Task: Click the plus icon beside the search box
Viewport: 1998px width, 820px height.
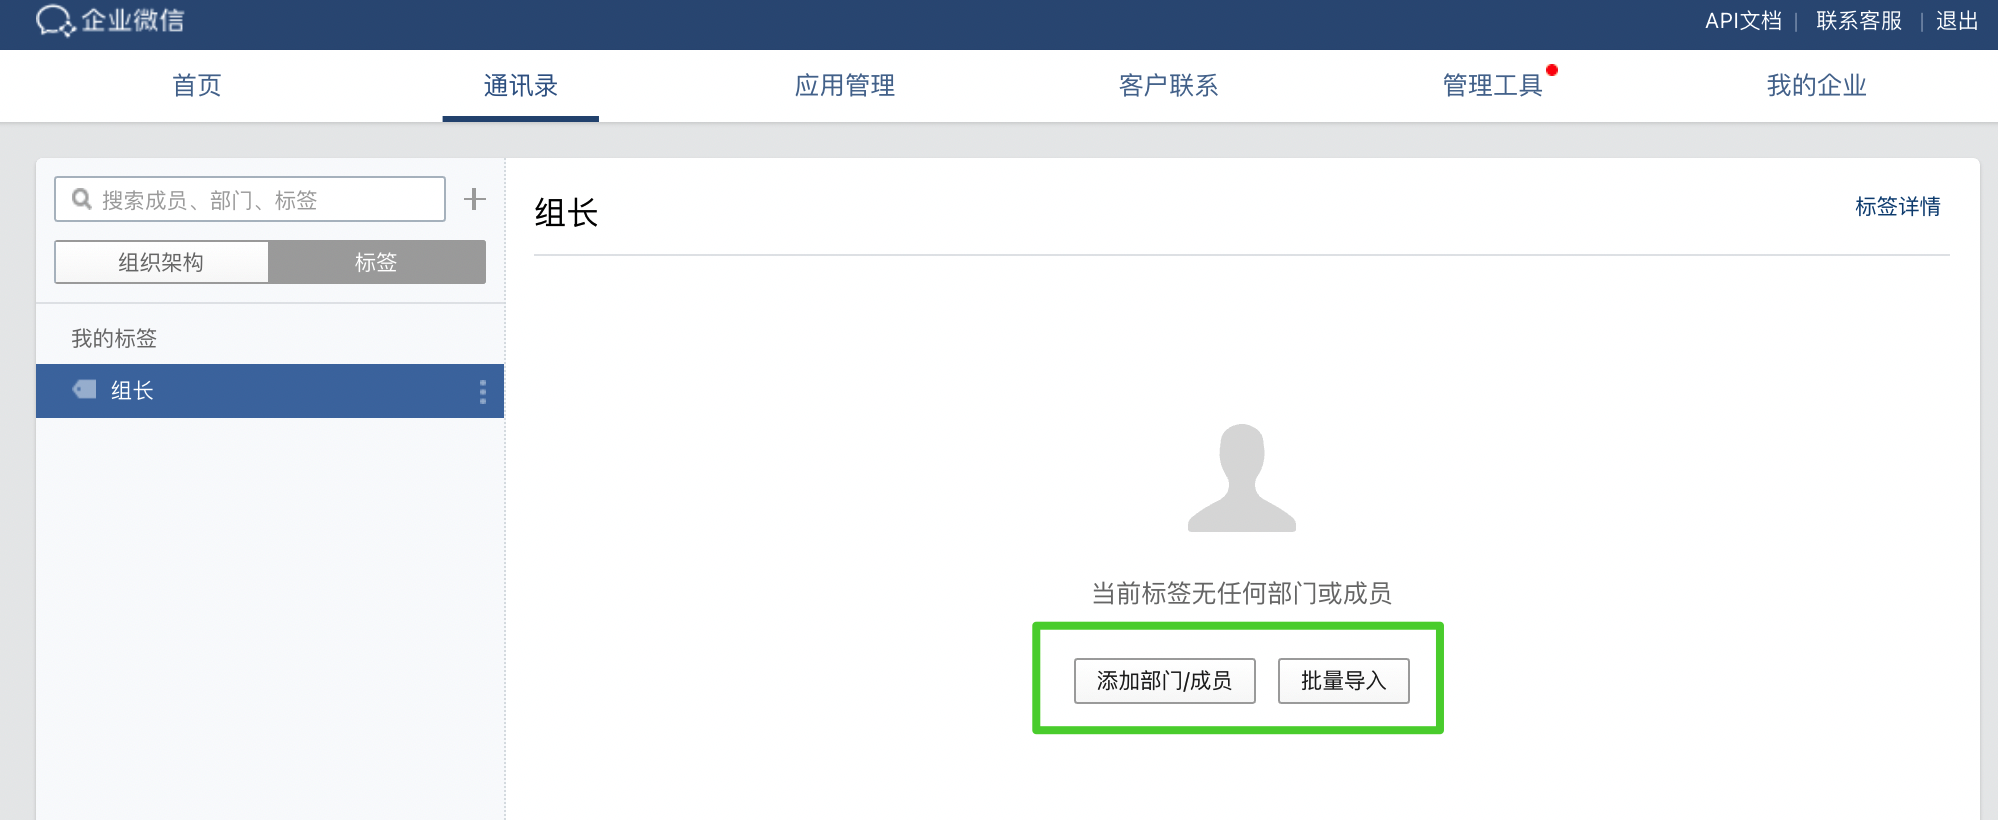Action: pos(475,199)
